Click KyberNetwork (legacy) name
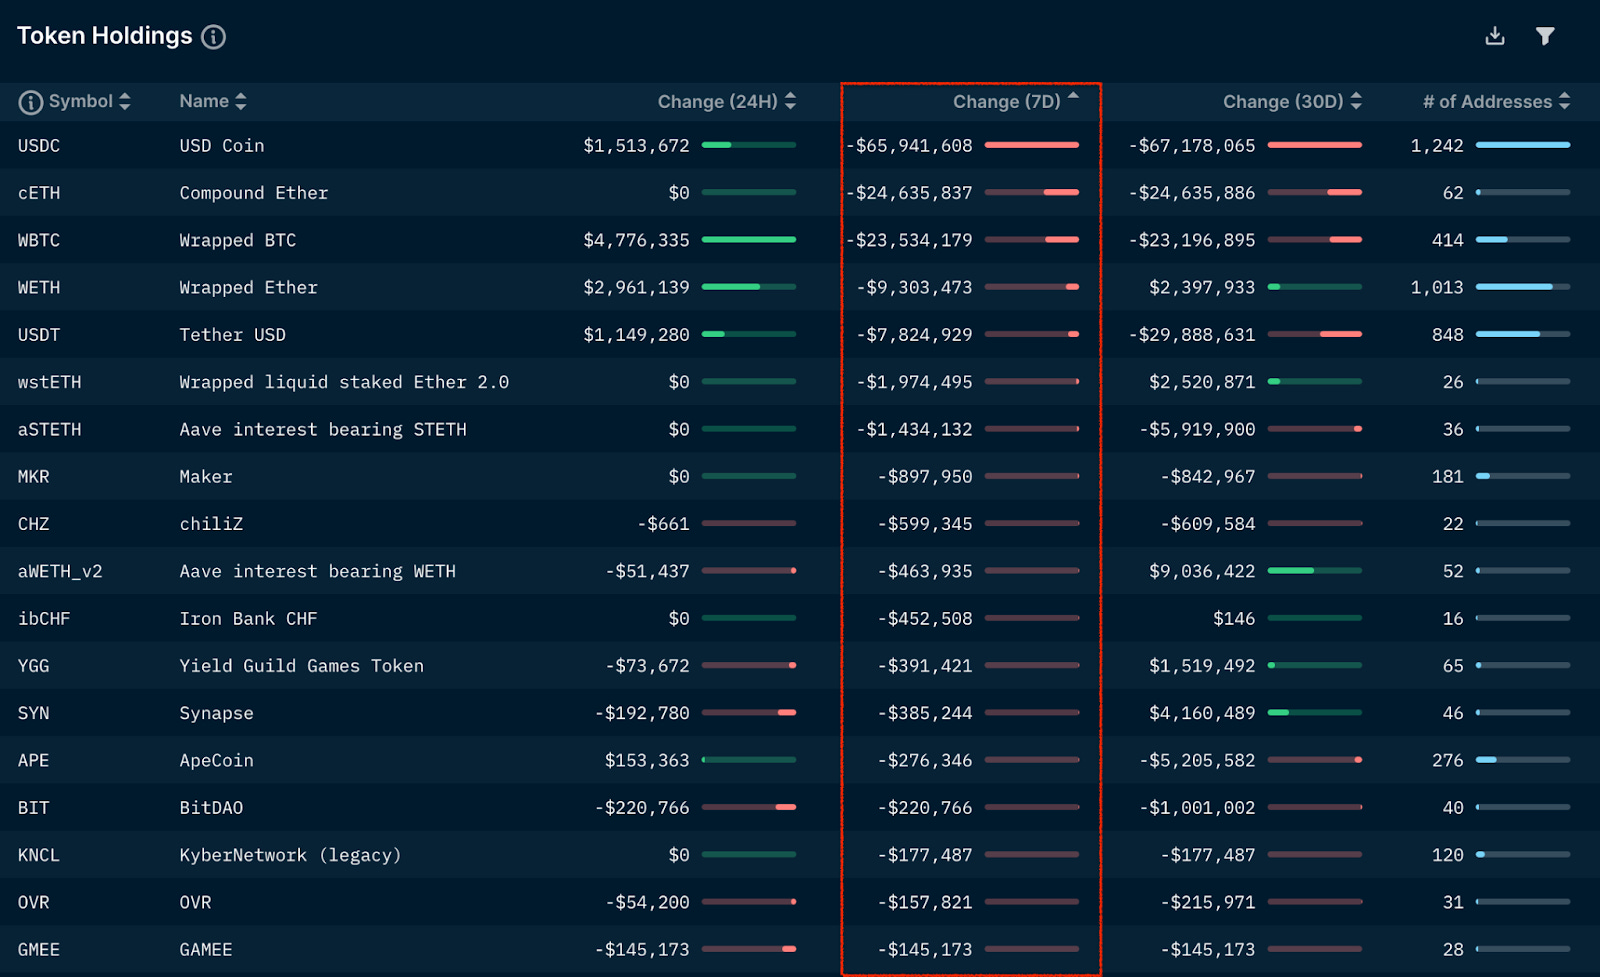 (290, 855)
